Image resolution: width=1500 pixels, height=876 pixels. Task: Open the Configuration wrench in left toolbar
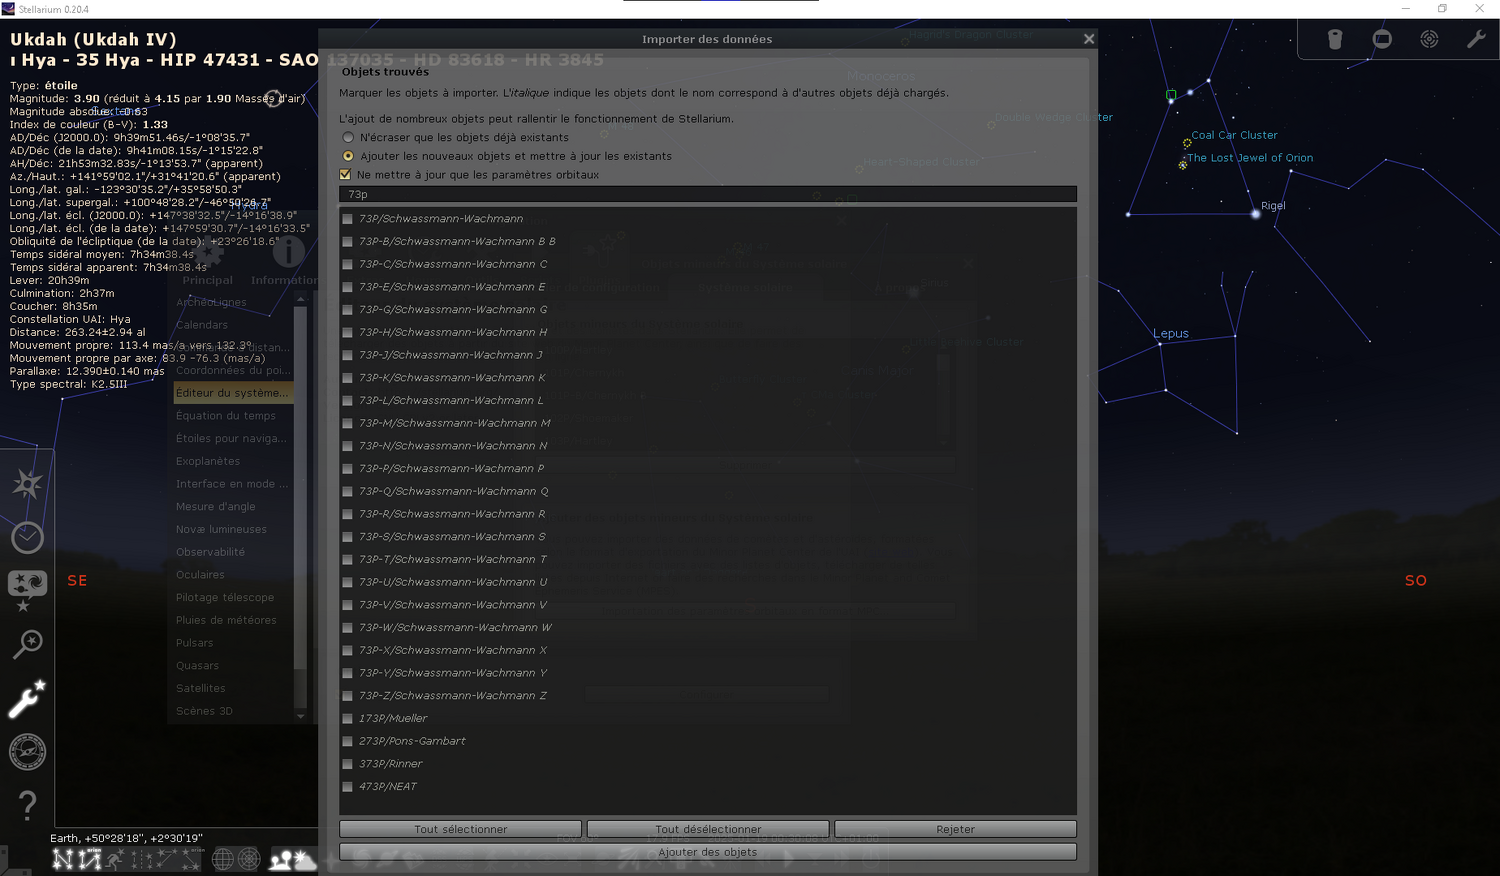[27, 698]
